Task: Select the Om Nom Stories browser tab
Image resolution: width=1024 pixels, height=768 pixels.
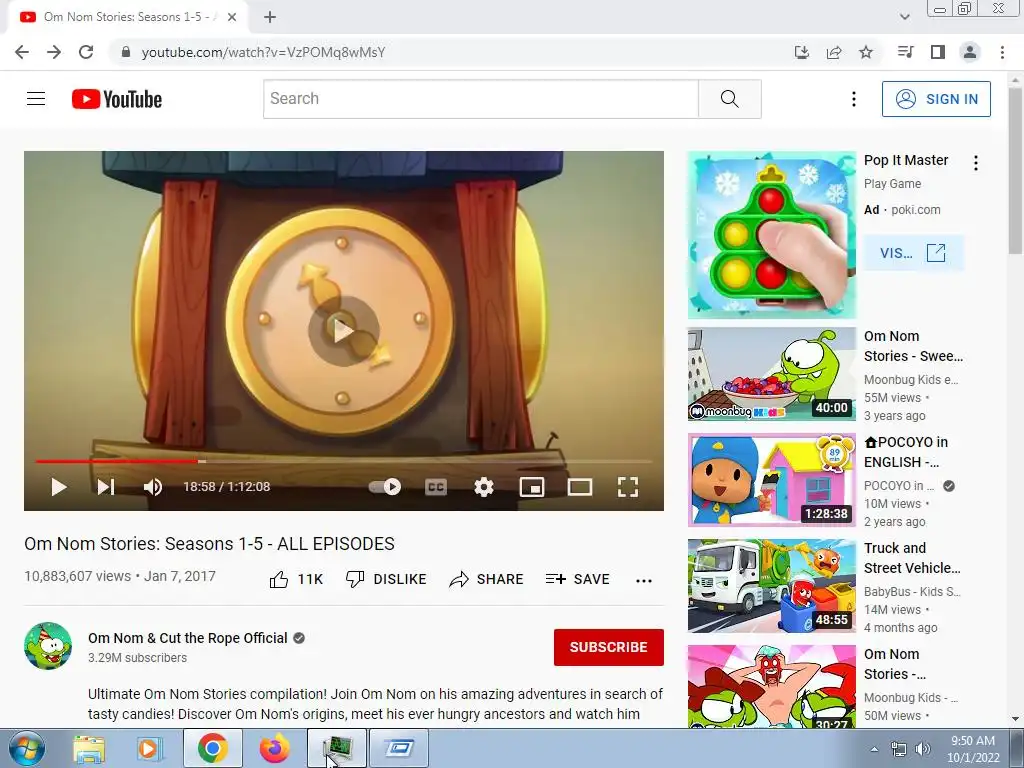Action: pyautogui.click(x=128, y=18)
